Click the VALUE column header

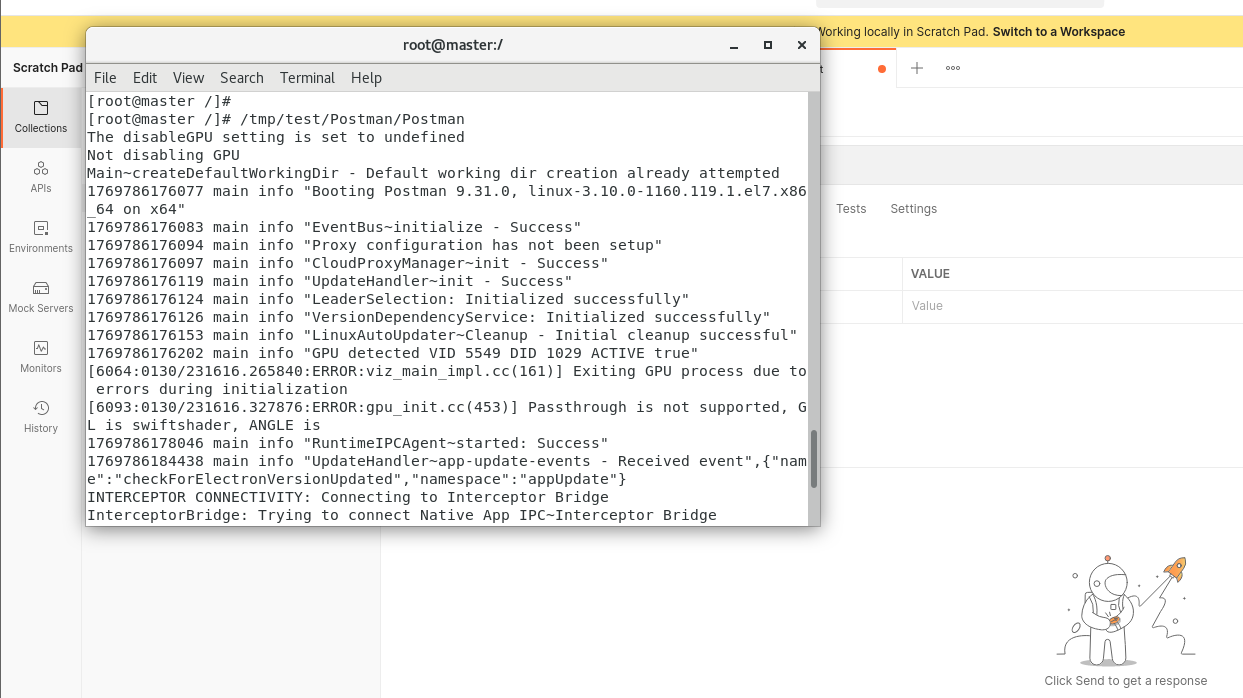coord(931,274)
